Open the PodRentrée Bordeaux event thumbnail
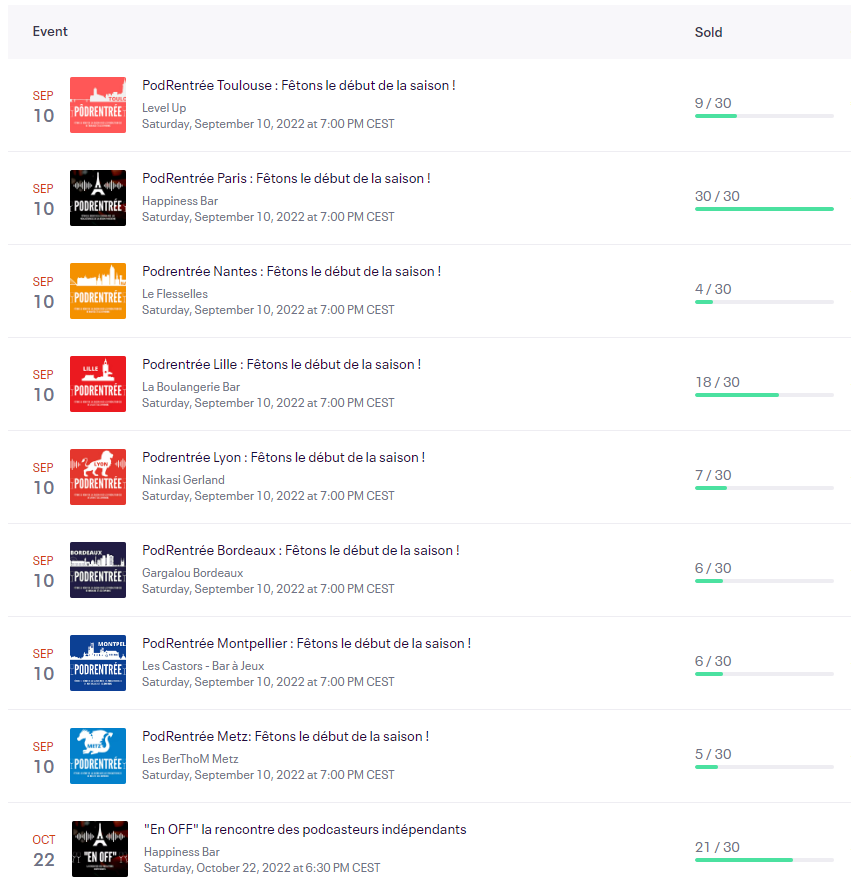Viewport: 851px width, 890px height. 98,570
